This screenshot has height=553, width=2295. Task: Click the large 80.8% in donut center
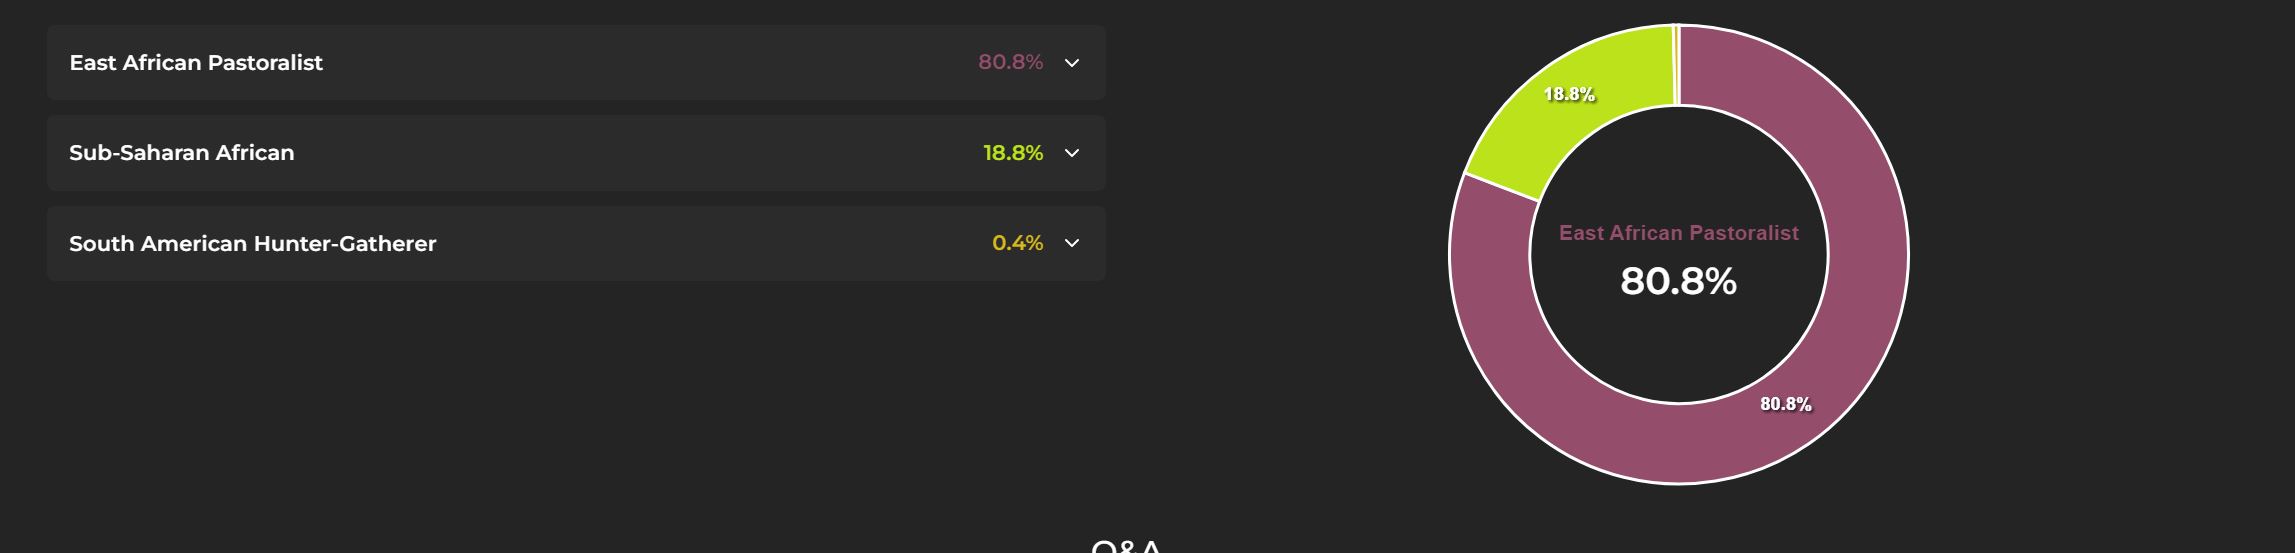[x=1679, y=281]
